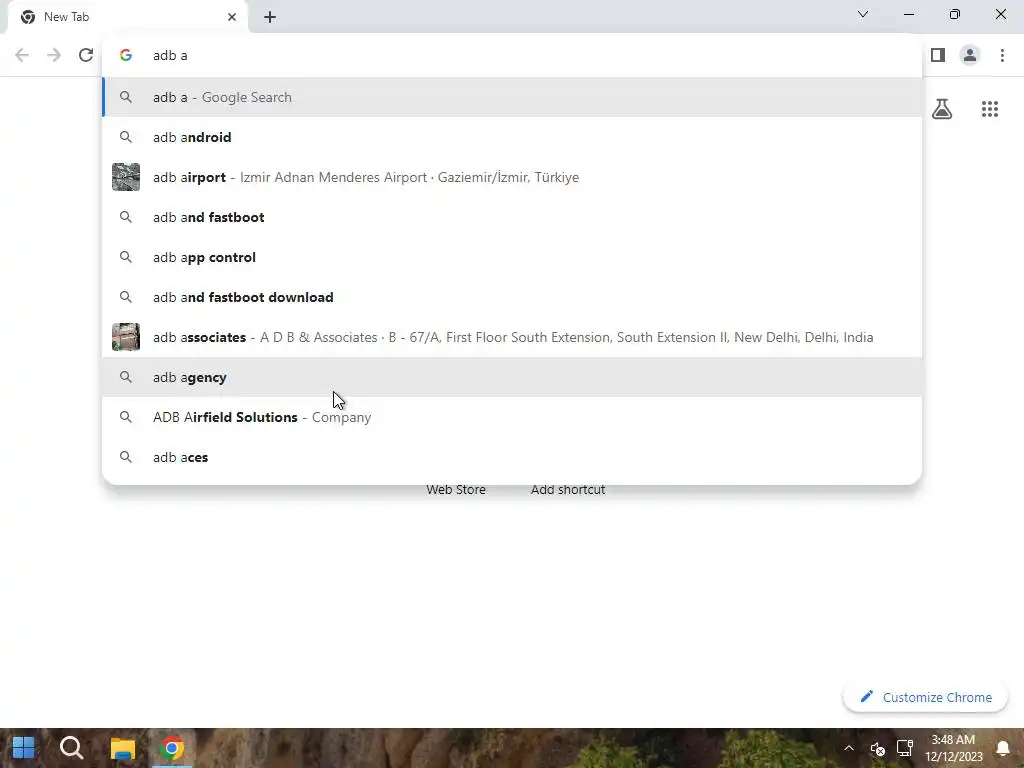Click magnifier icon beside 'adb android'
This screenshot has height=768, width=1024.
coord(126,137)
